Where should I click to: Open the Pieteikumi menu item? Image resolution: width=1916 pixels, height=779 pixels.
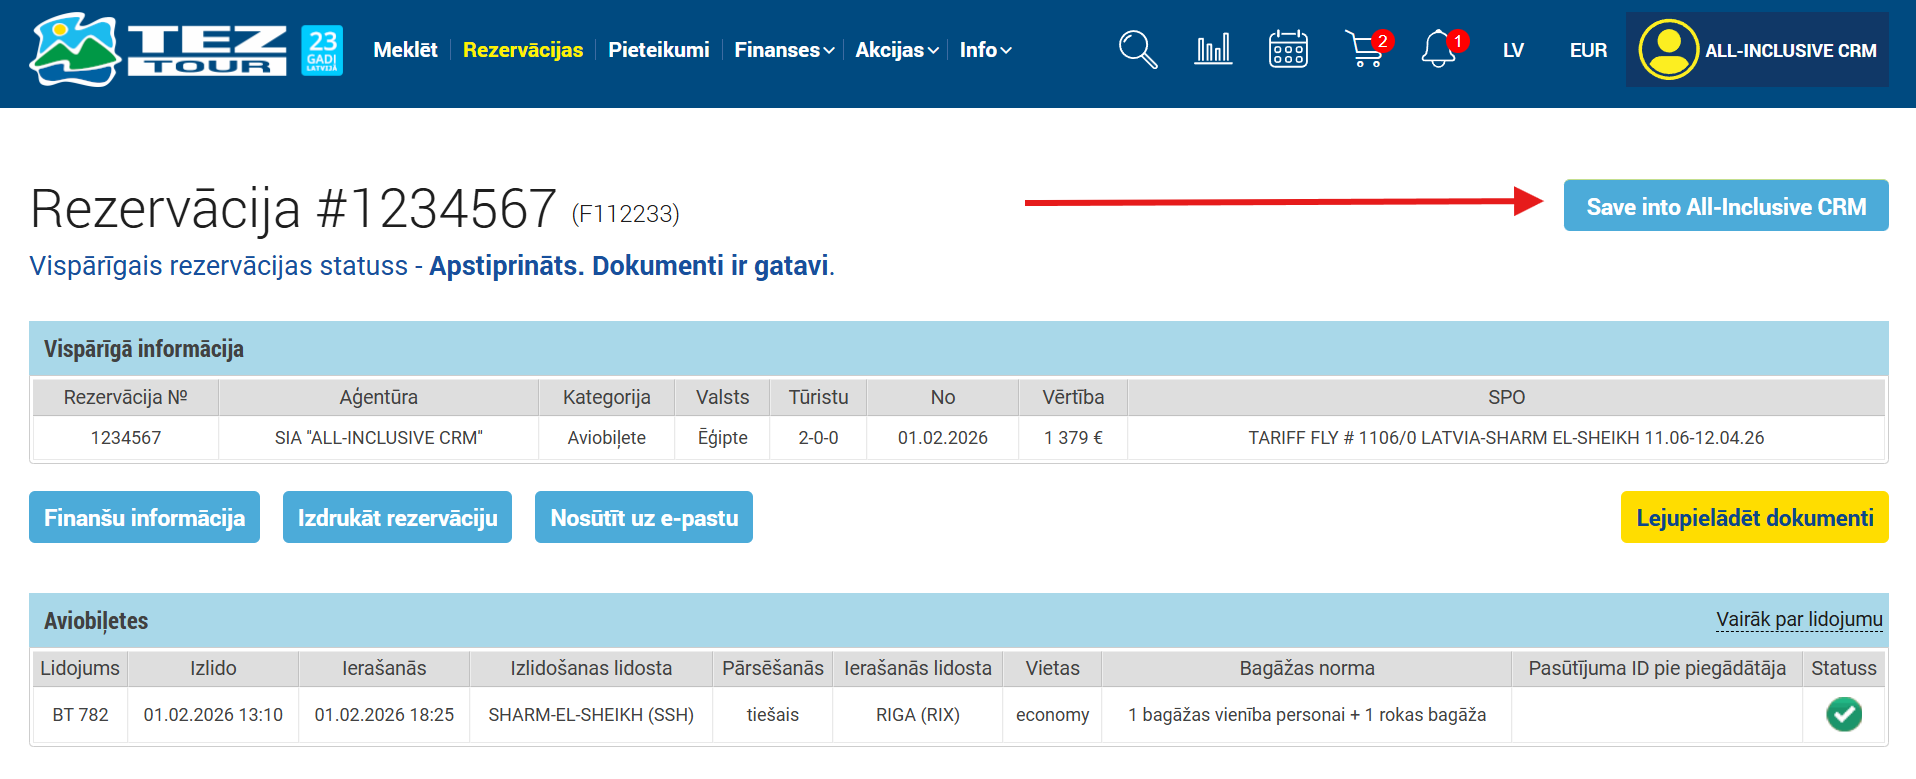(658, 50)
